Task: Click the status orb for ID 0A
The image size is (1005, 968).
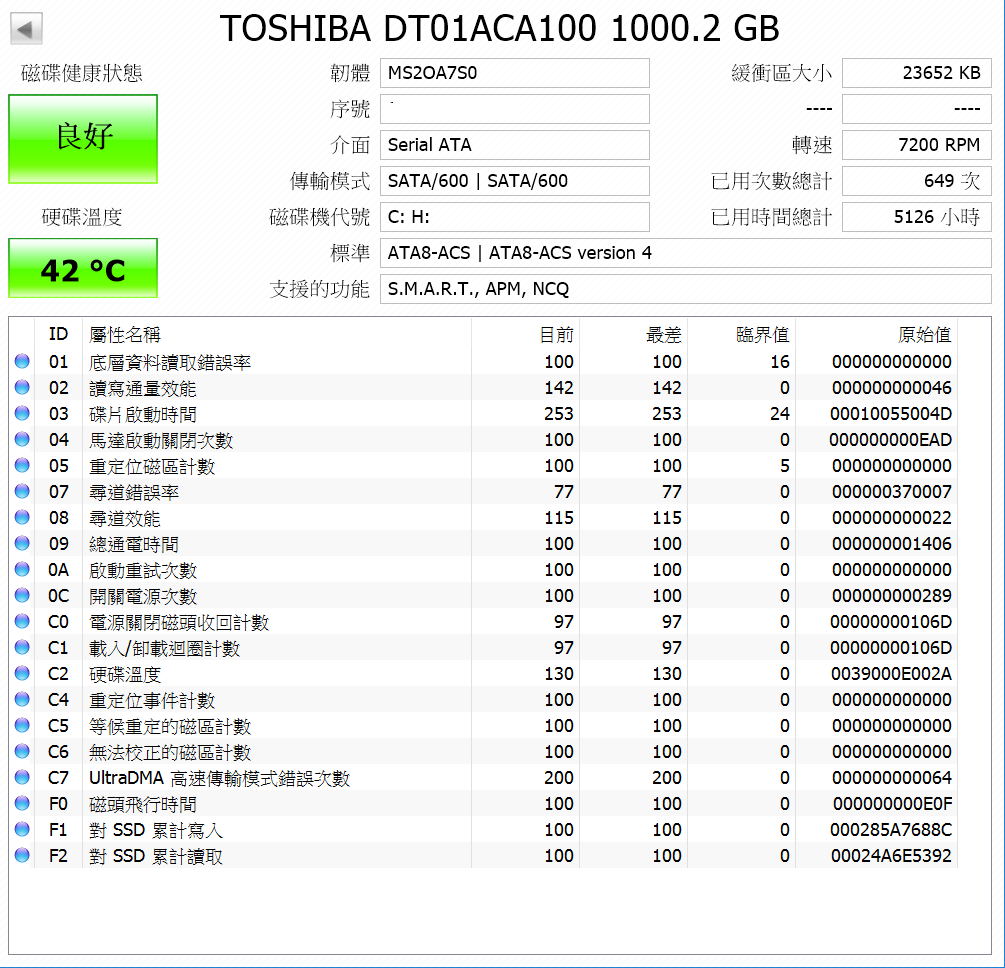Action: (x=22, y=569)
